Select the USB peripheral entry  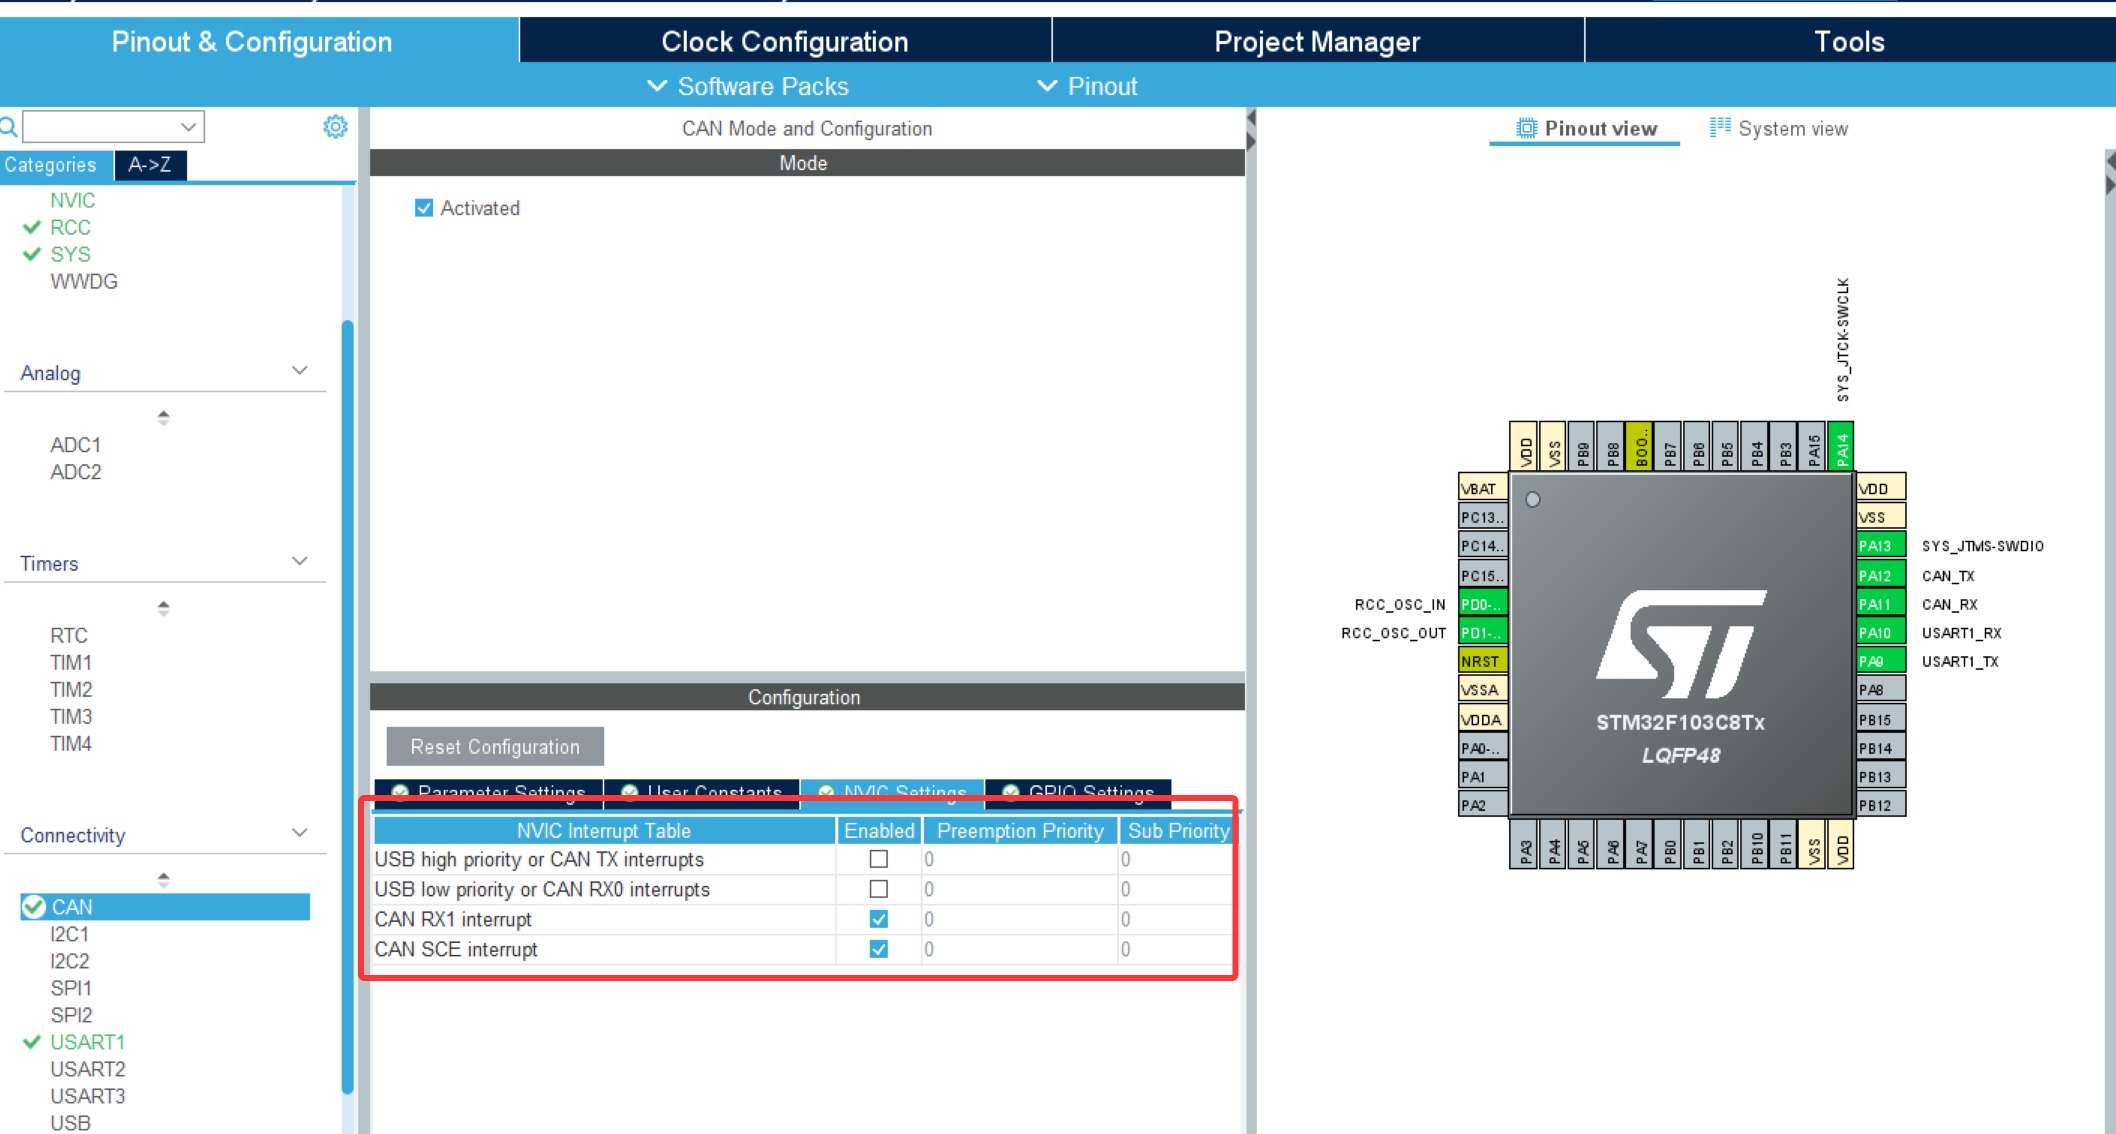pyautogui.click(x=70, y=1123)
